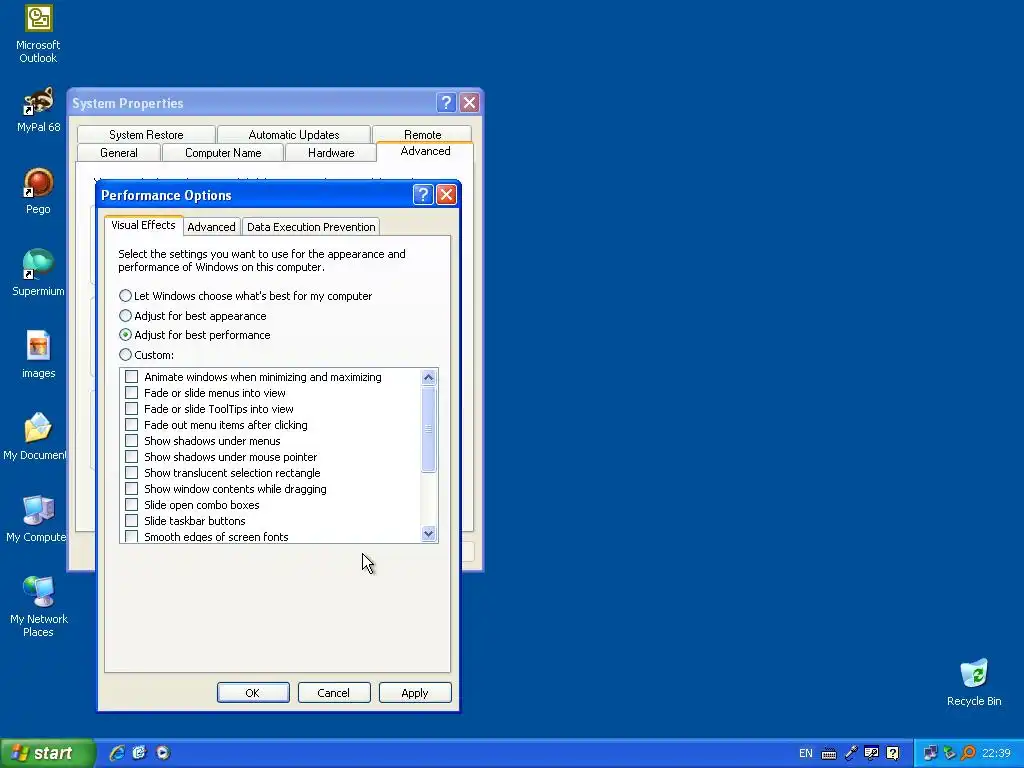The height and width of the screenshot is (768, 1024).
Task: Select the Pego desktop shortcut
Action: click(x=38, y=191)
